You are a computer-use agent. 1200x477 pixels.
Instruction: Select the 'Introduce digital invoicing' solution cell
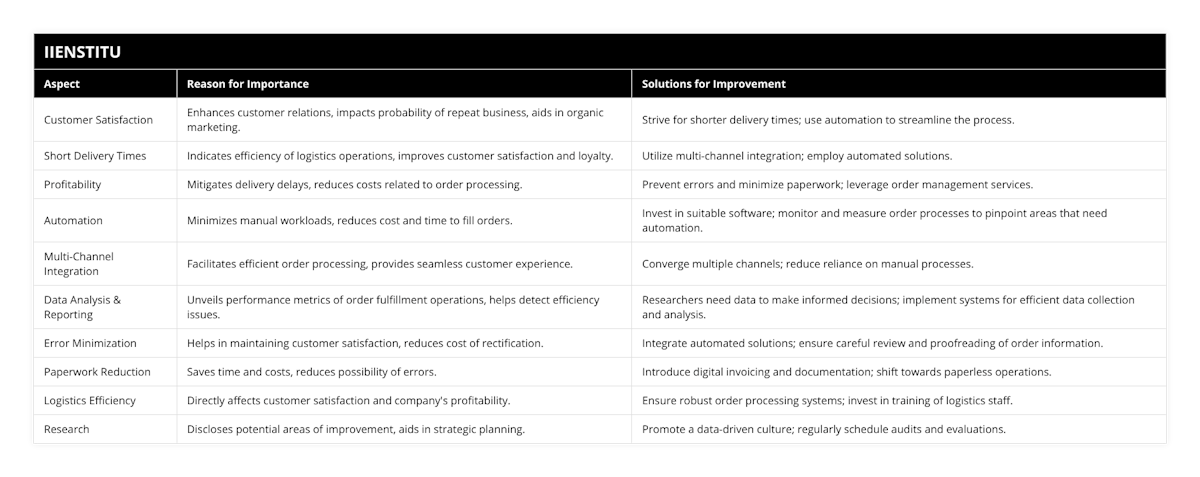(x=846, y=372)
